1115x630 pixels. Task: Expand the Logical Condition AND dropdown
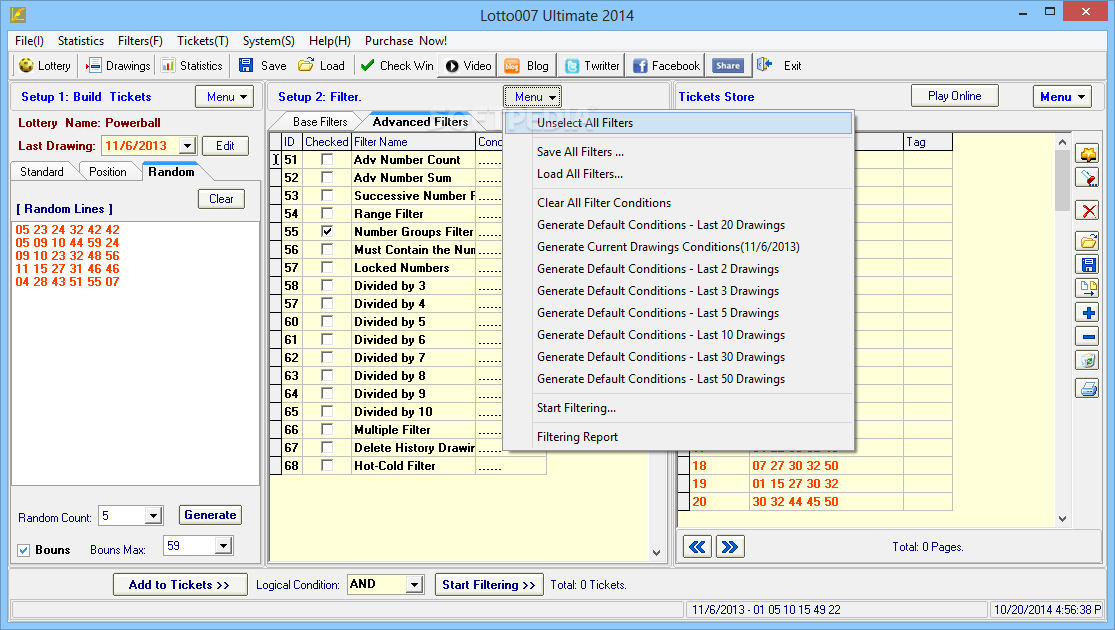414,584
